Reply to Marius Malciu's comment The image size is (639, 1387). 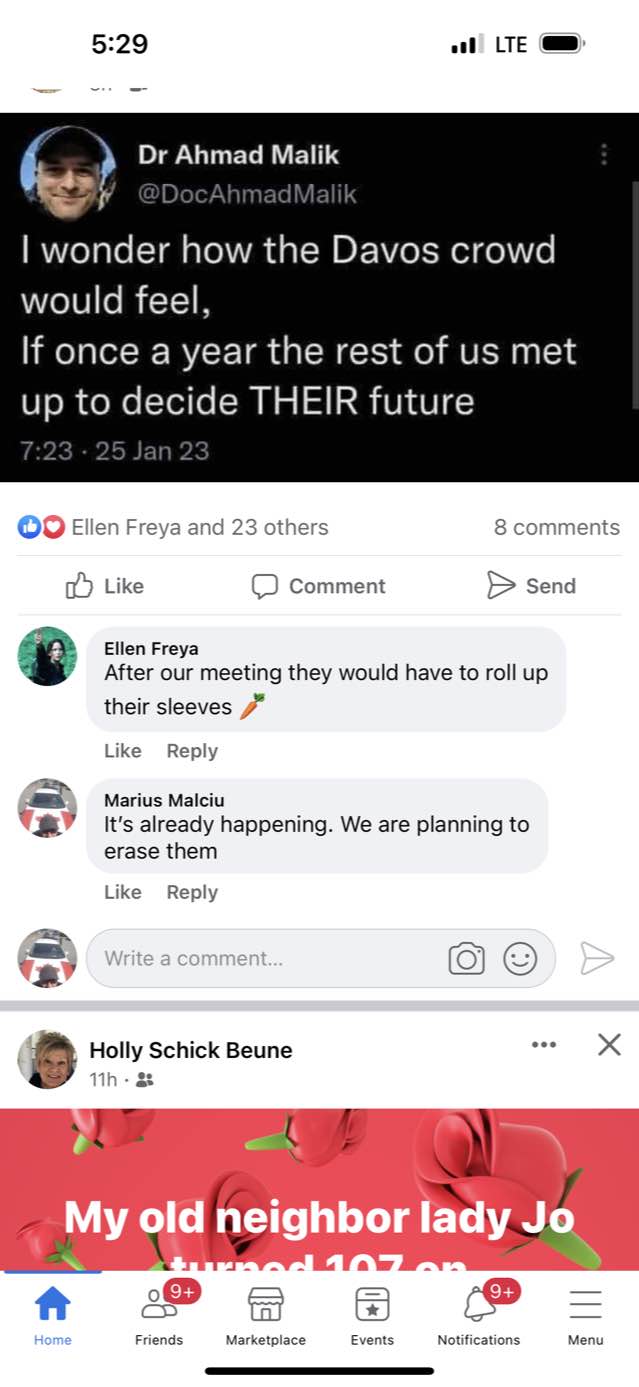[191, 892]
